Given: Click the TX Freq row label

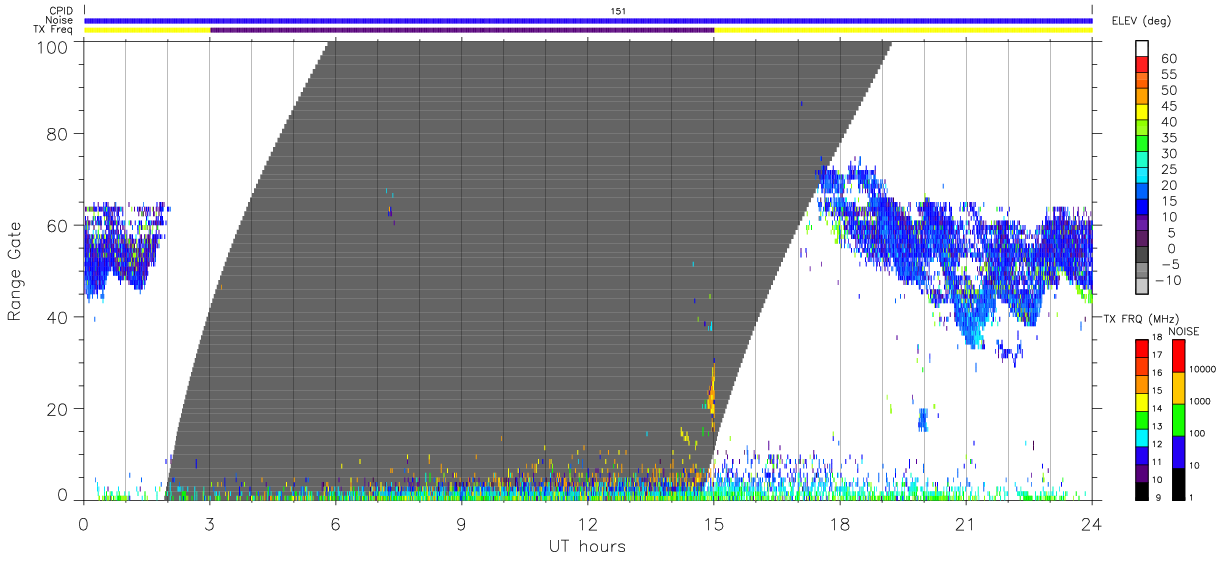Looking at the screenshot, I should pyautogui.click(x=54, y=30).
